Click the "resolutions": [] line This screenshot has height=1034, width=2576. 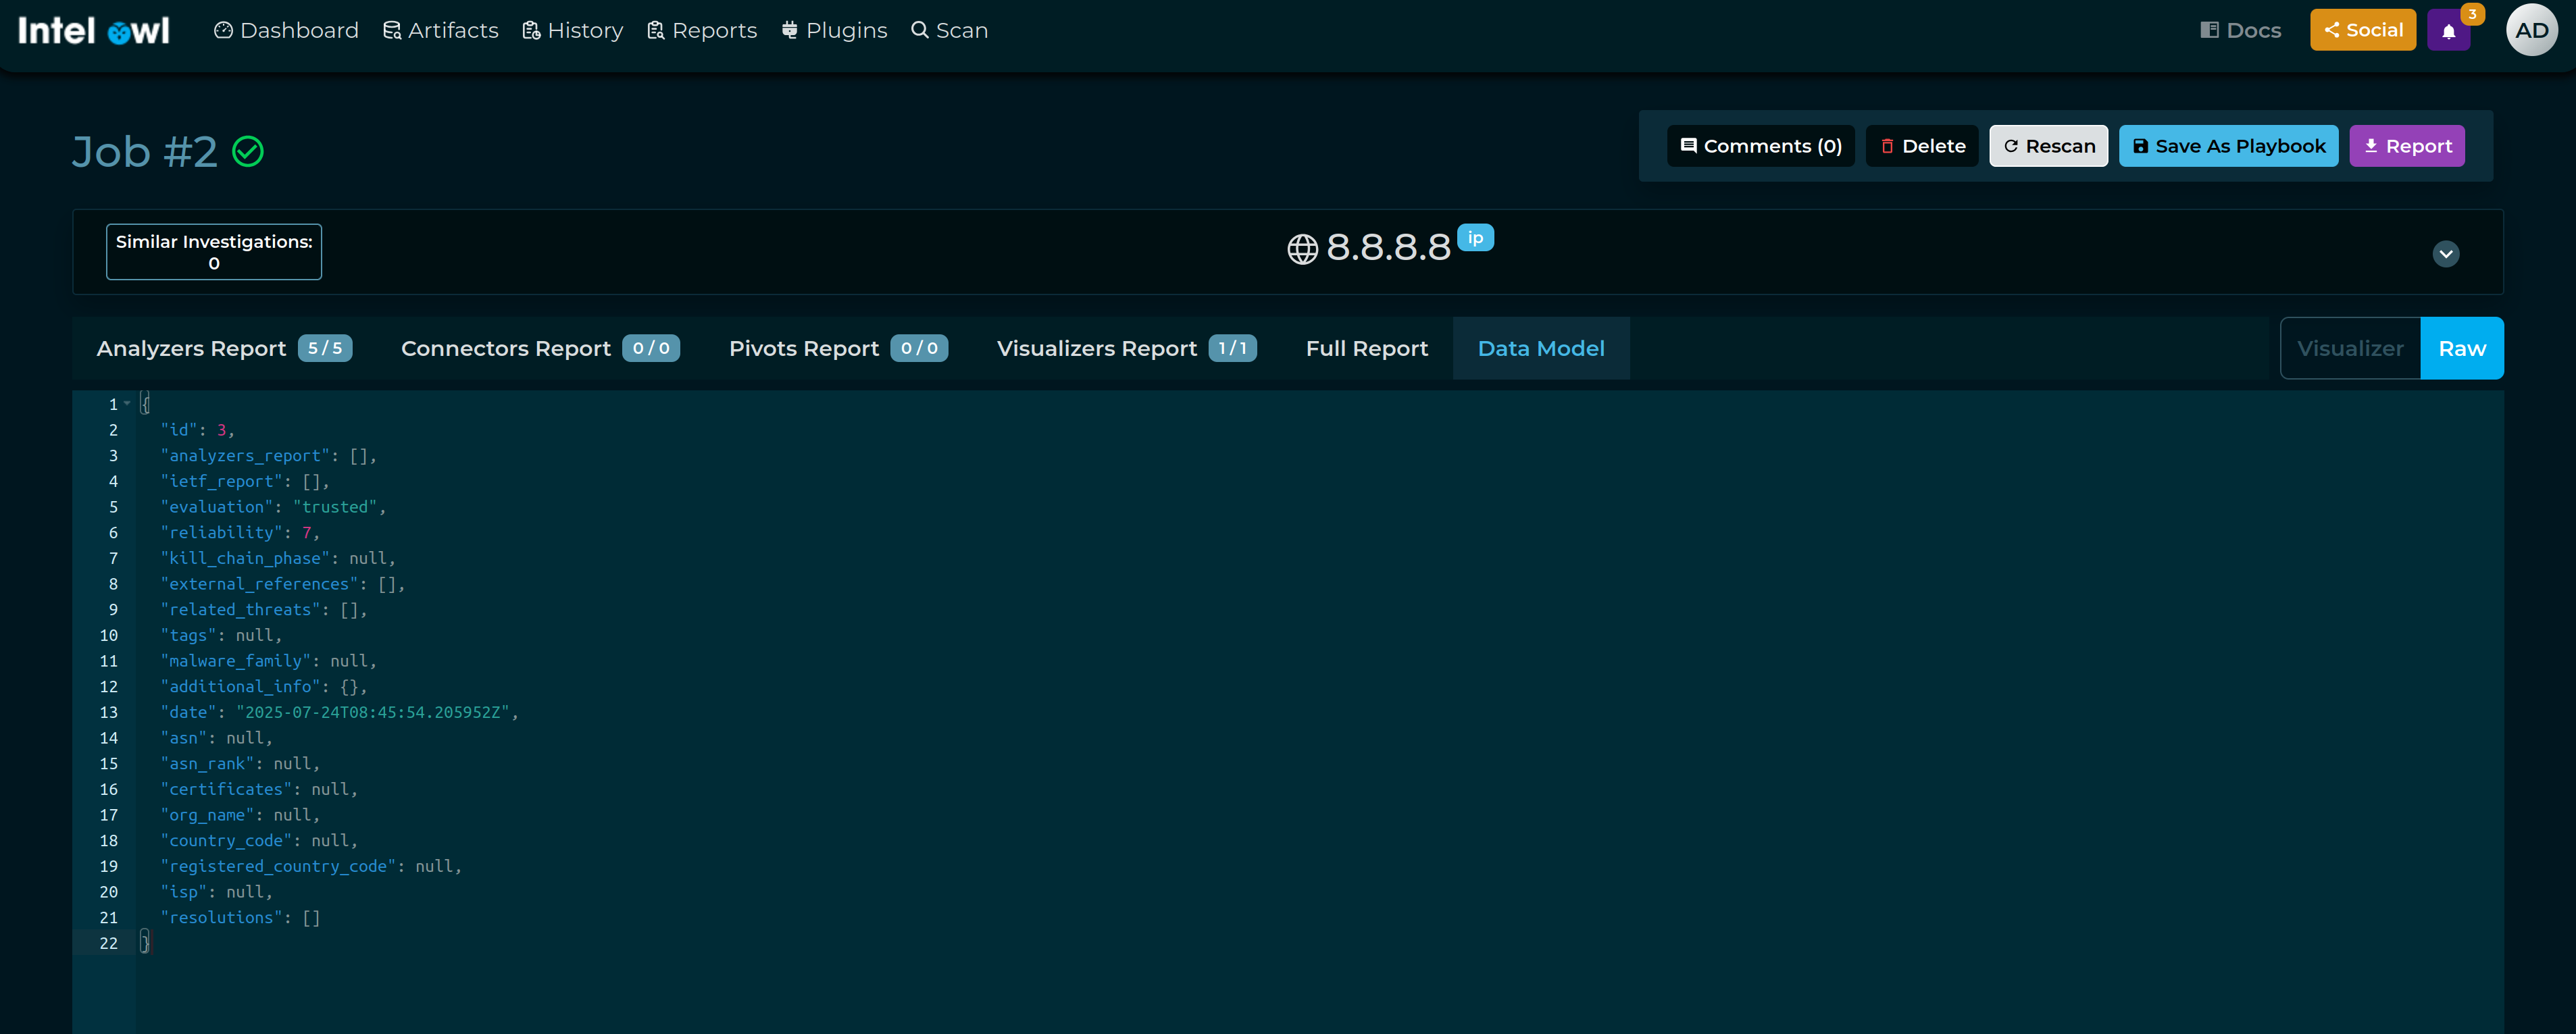pos(240,918)
